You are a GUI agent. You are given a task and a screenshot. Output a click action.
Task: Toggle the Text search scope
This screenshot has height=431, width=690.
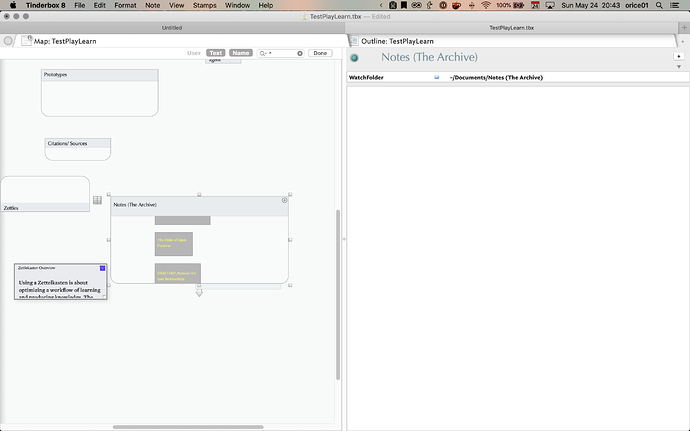[x=216, y=53]
